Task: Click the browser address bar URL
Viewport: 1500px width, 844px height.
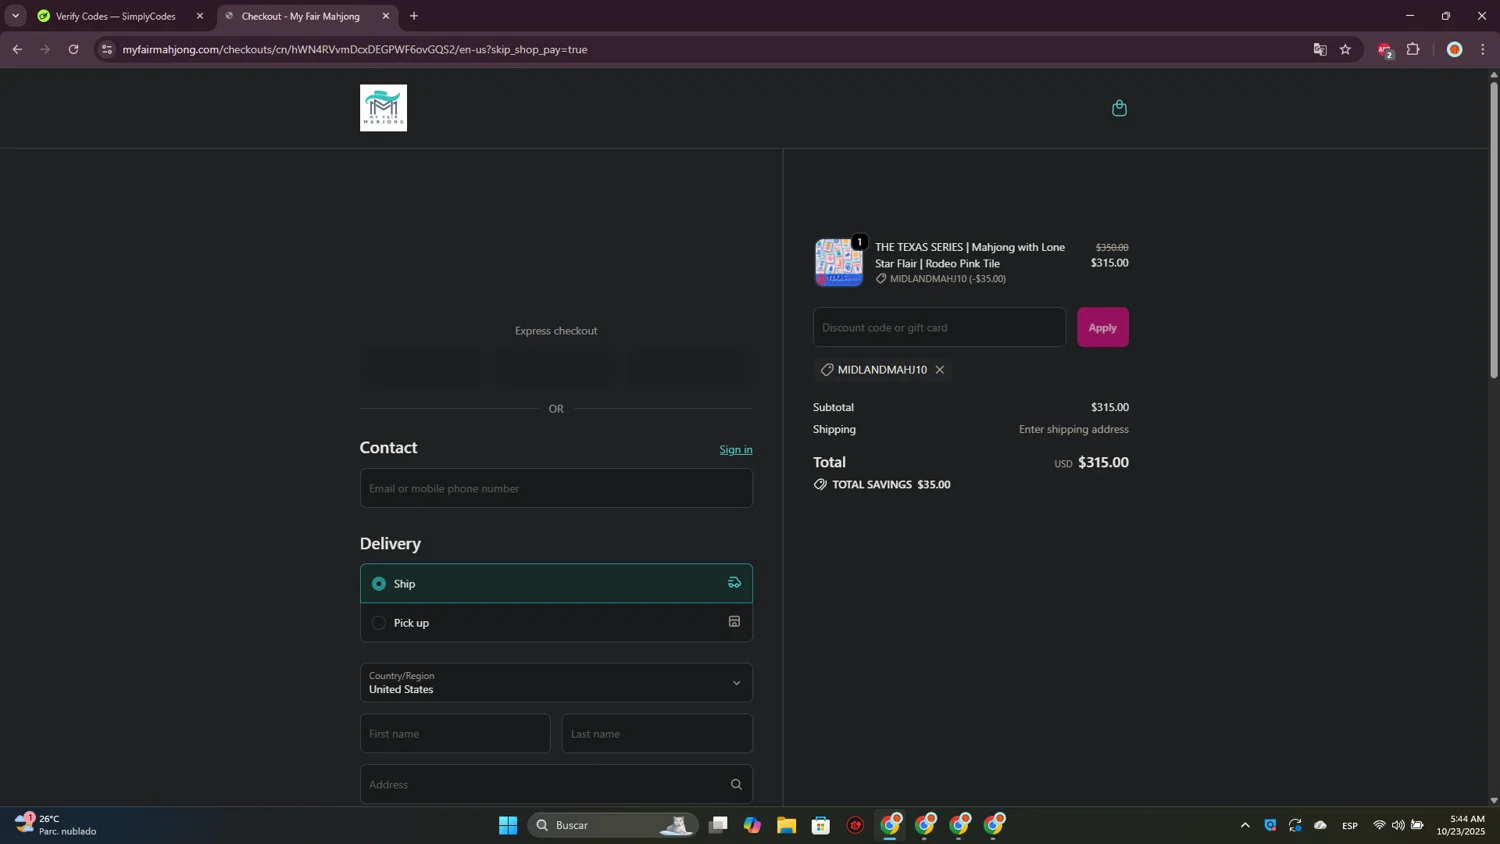Action: click(355, 49)
